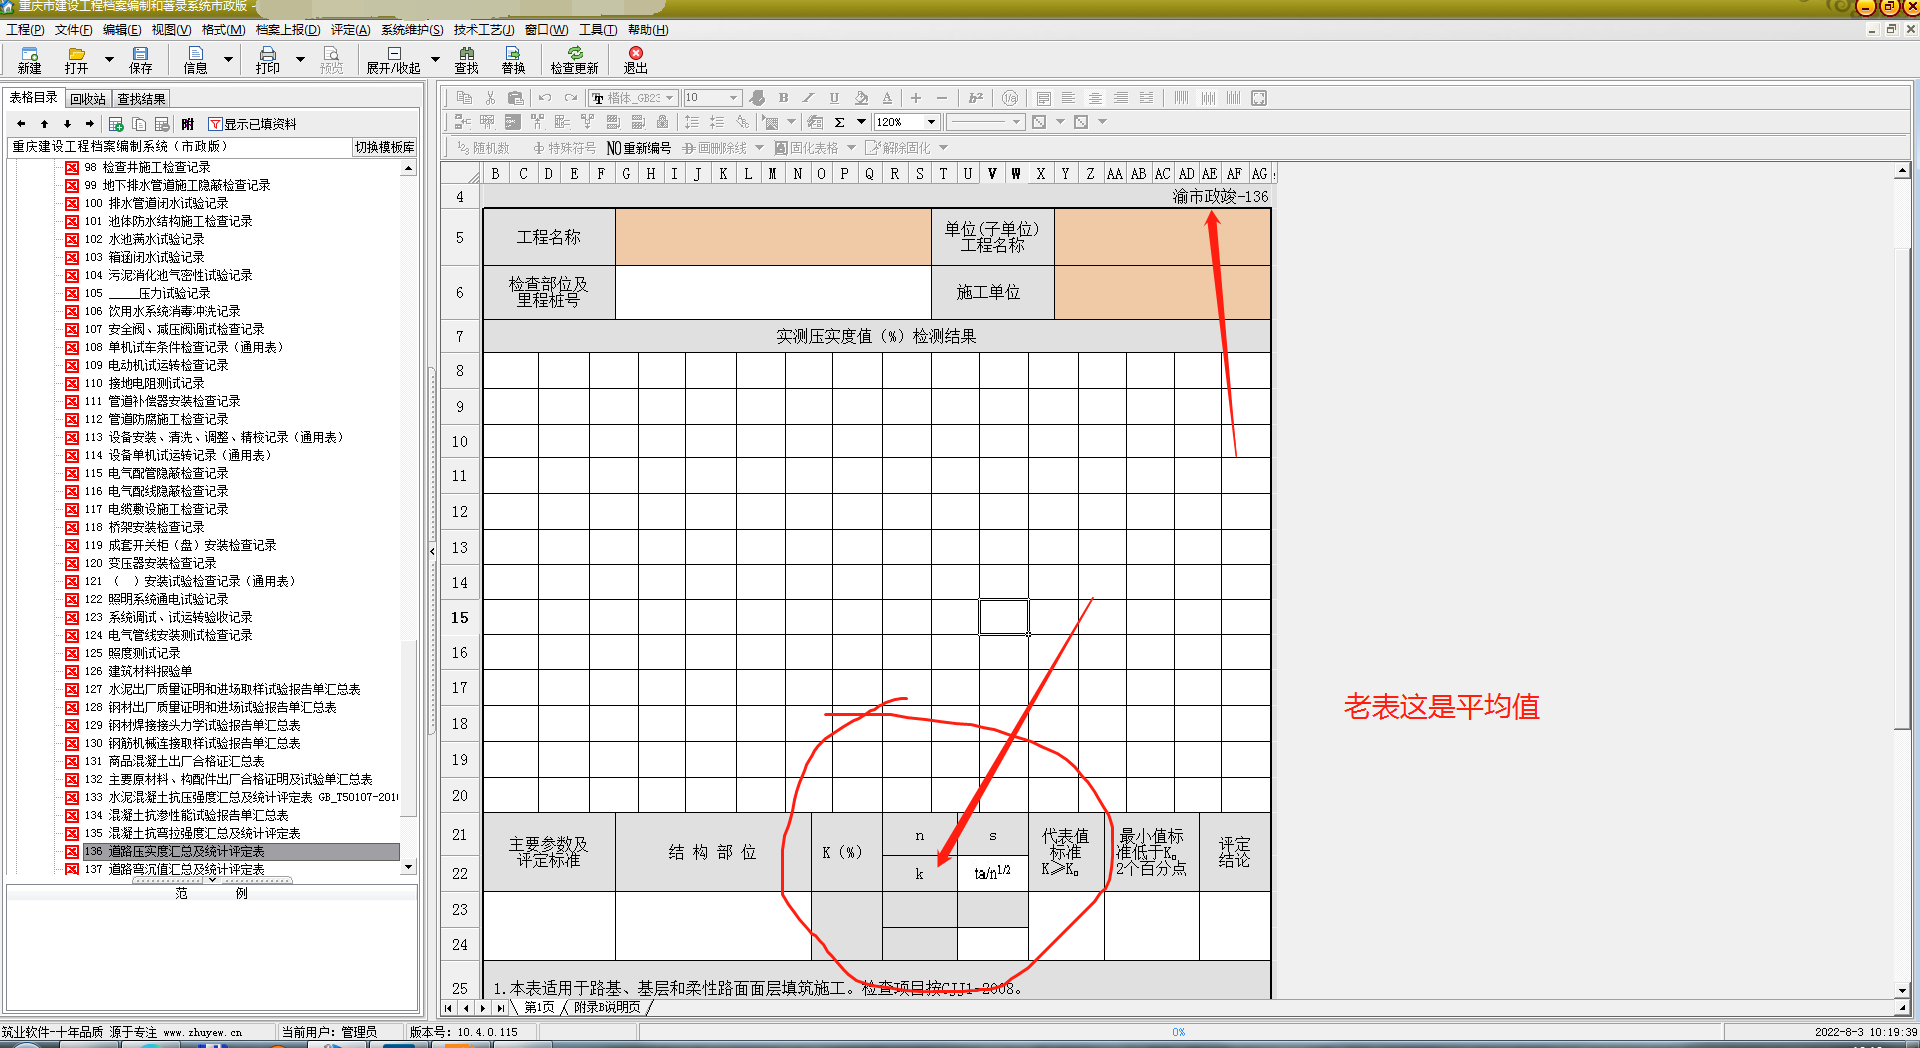Open dropdown arrow next to 信息
The height and width of the screenshot is (1048, 1920).
(x=228, y=60)
